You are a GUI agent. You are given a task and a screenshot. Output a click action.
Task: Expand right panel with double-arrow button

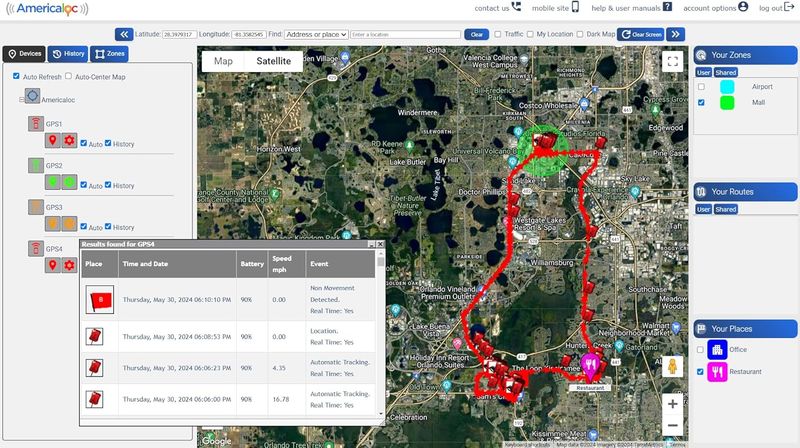click(676, 34)
